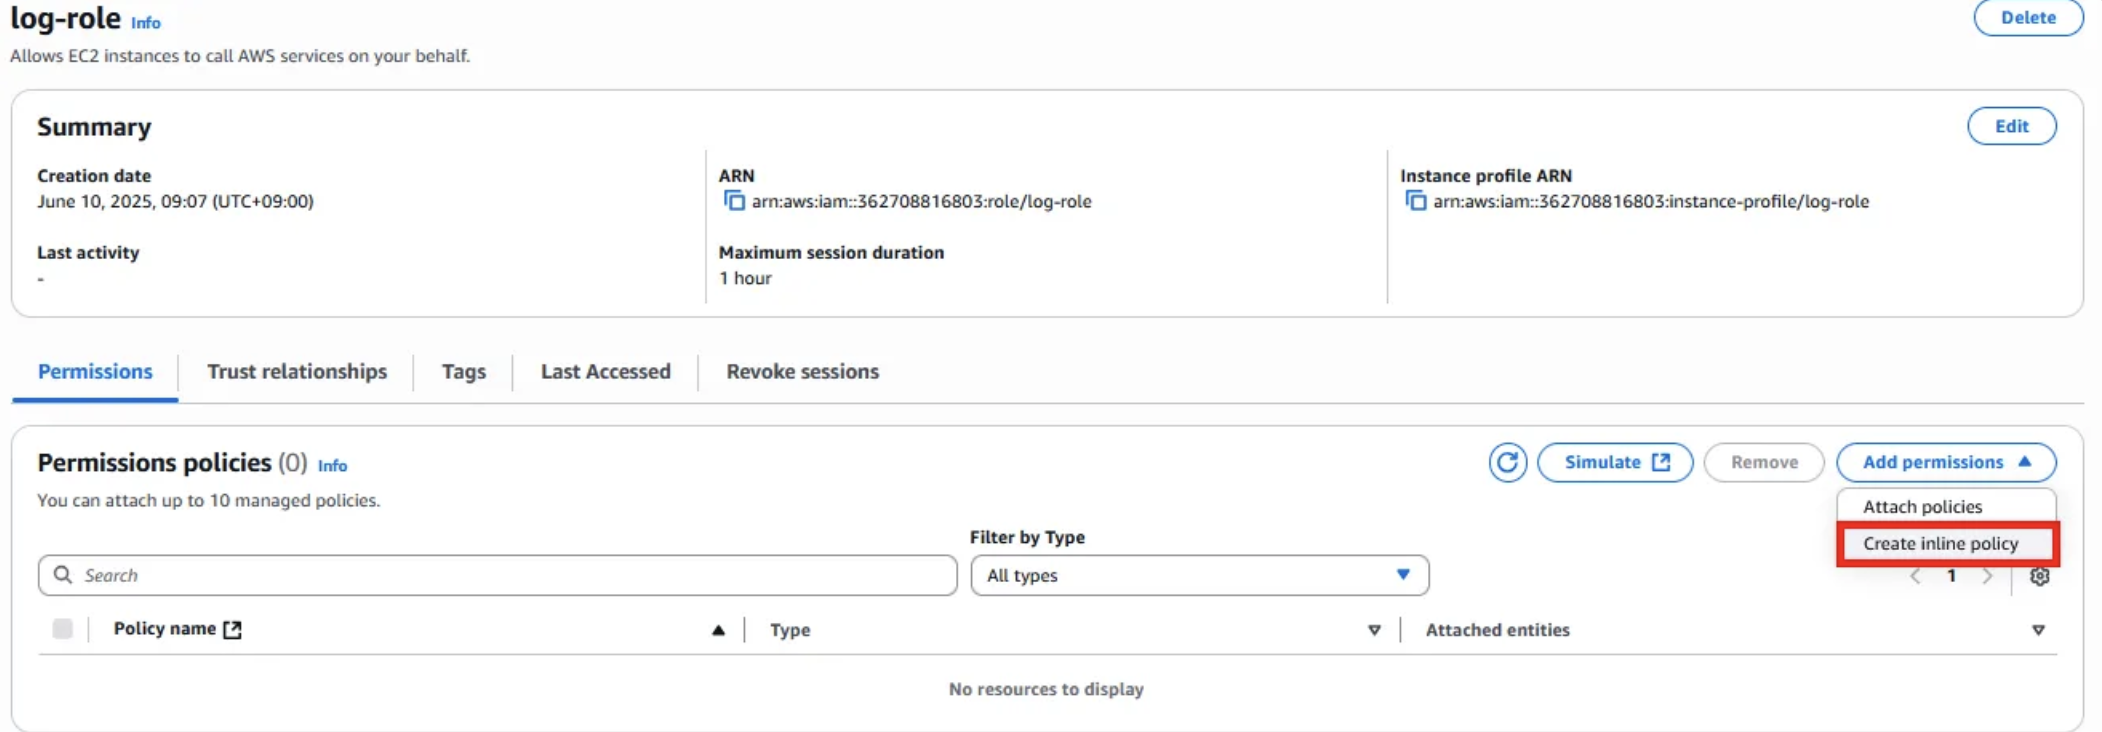
Task: Tick the select-all policies checkbox
Action: click(x=62, y=629)
